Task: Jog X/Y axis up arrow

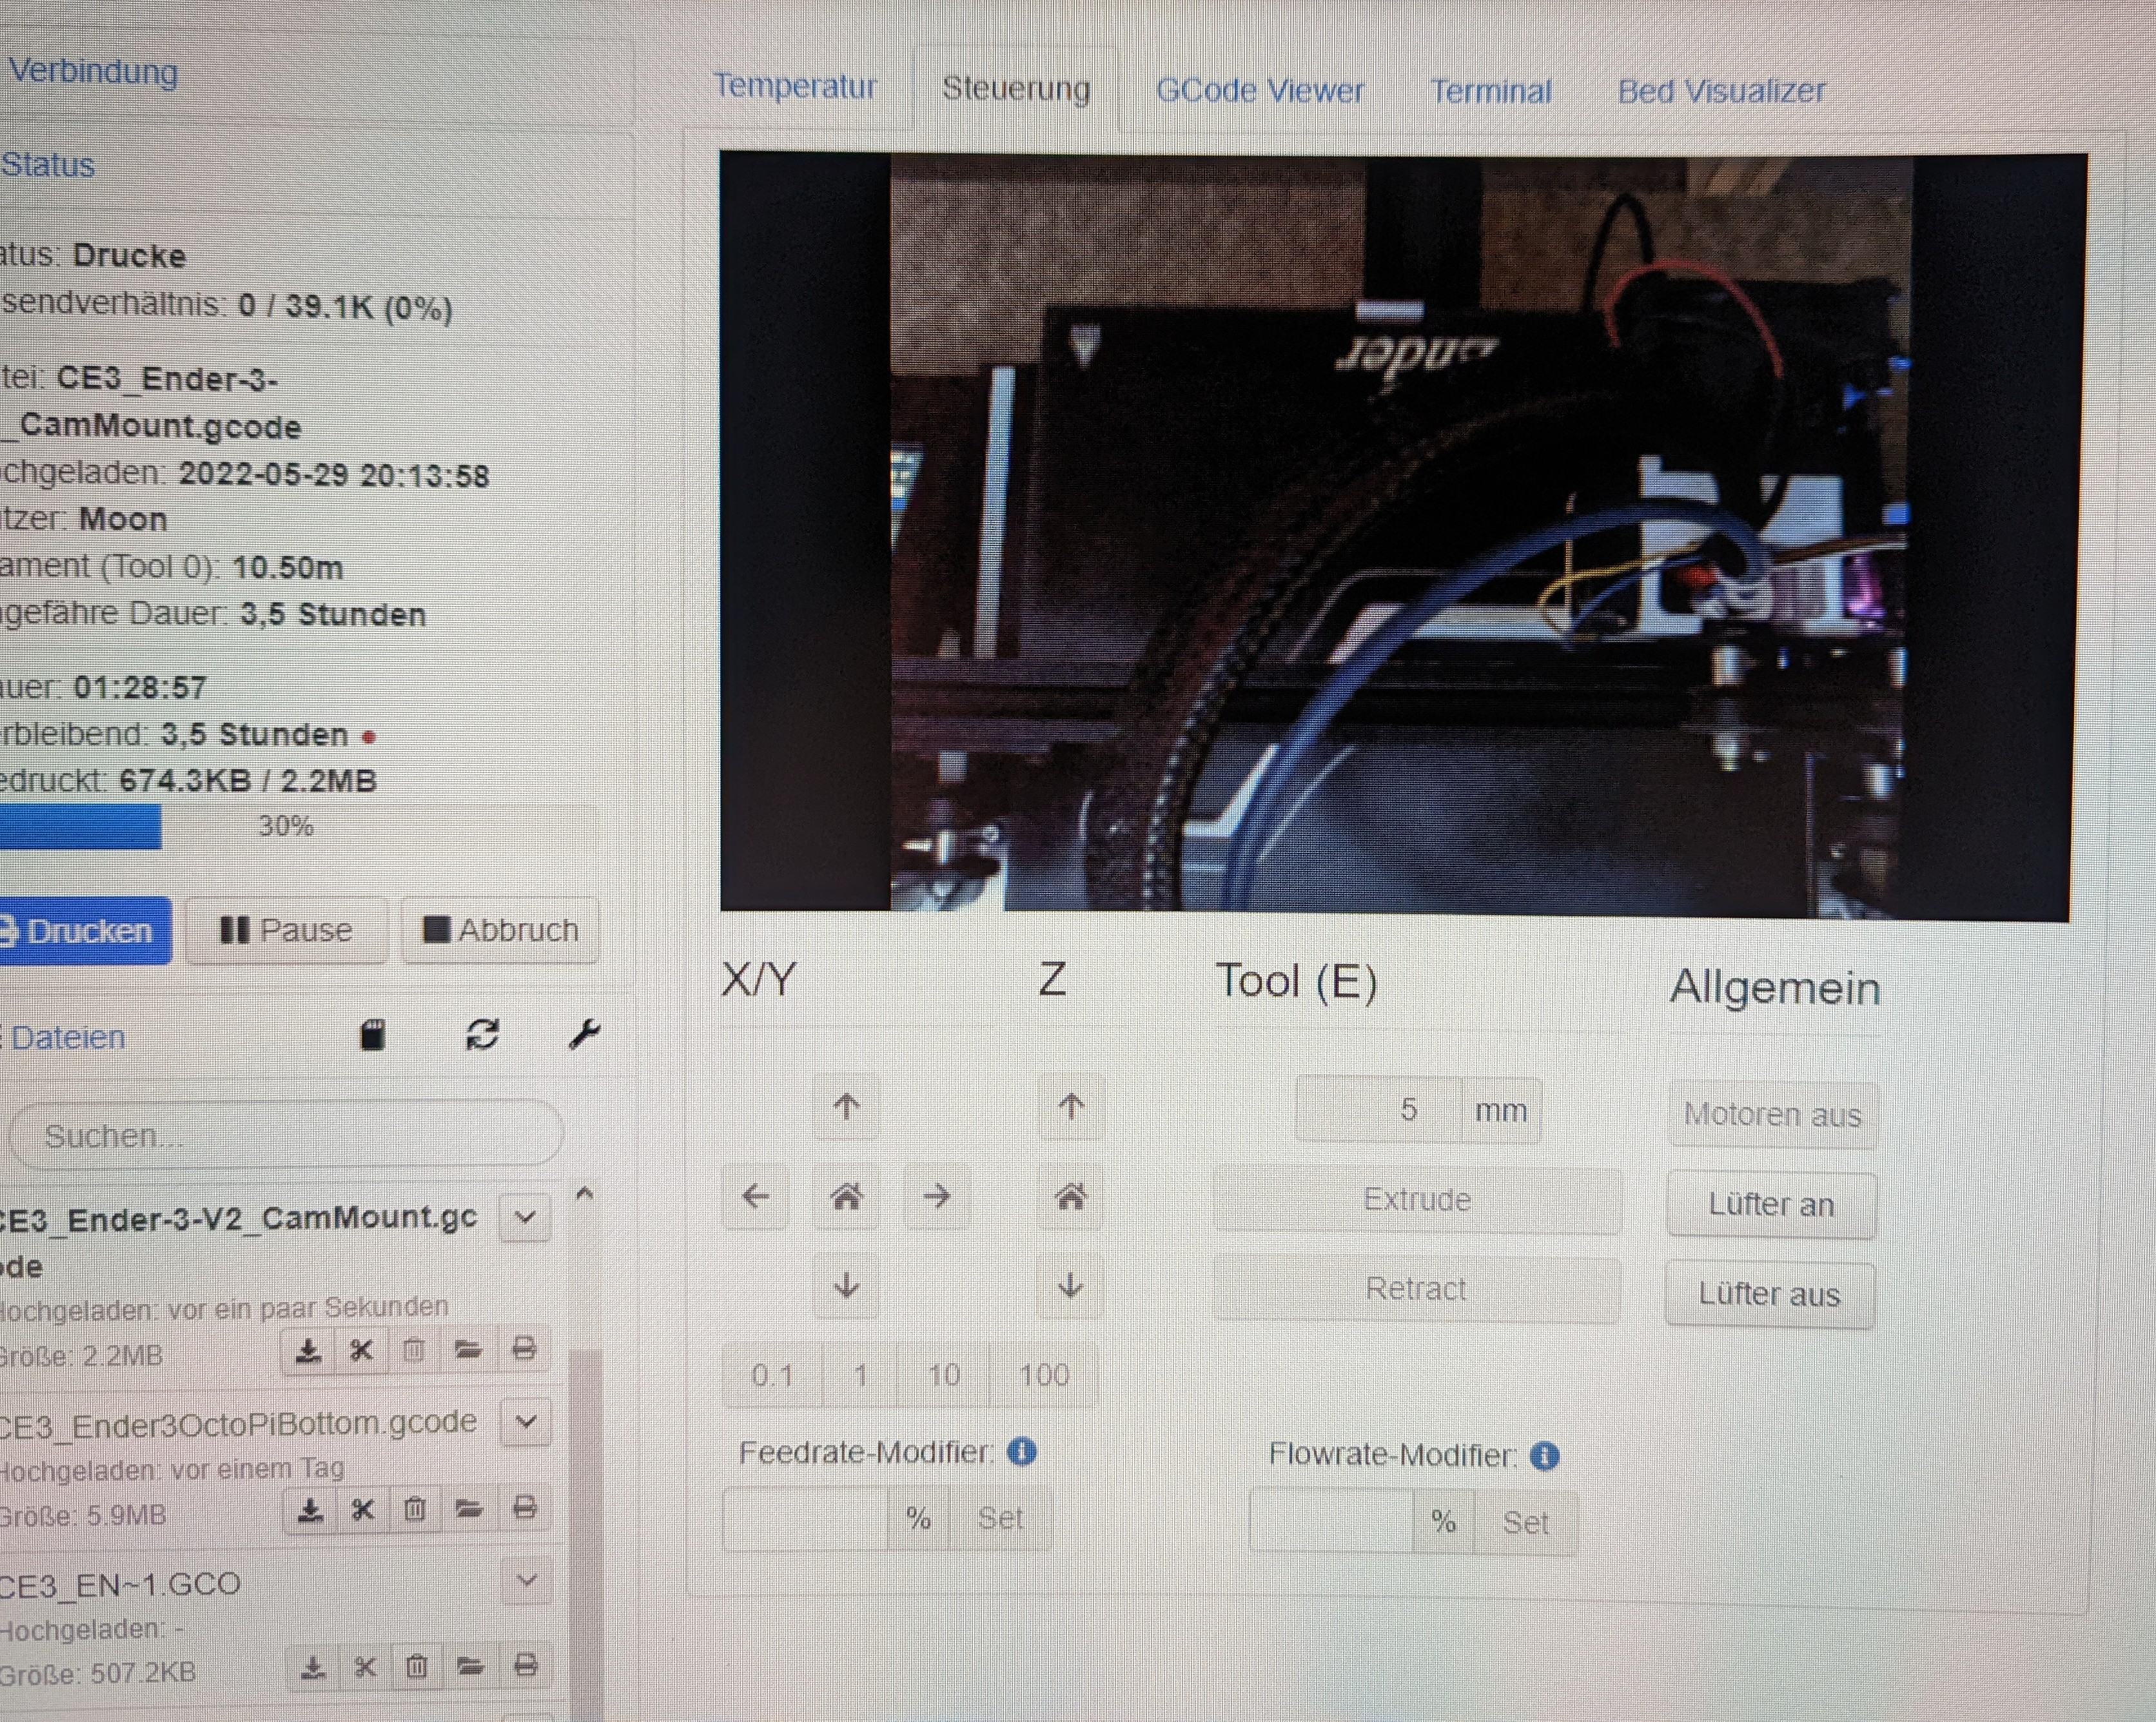Action: [847, 1107]
